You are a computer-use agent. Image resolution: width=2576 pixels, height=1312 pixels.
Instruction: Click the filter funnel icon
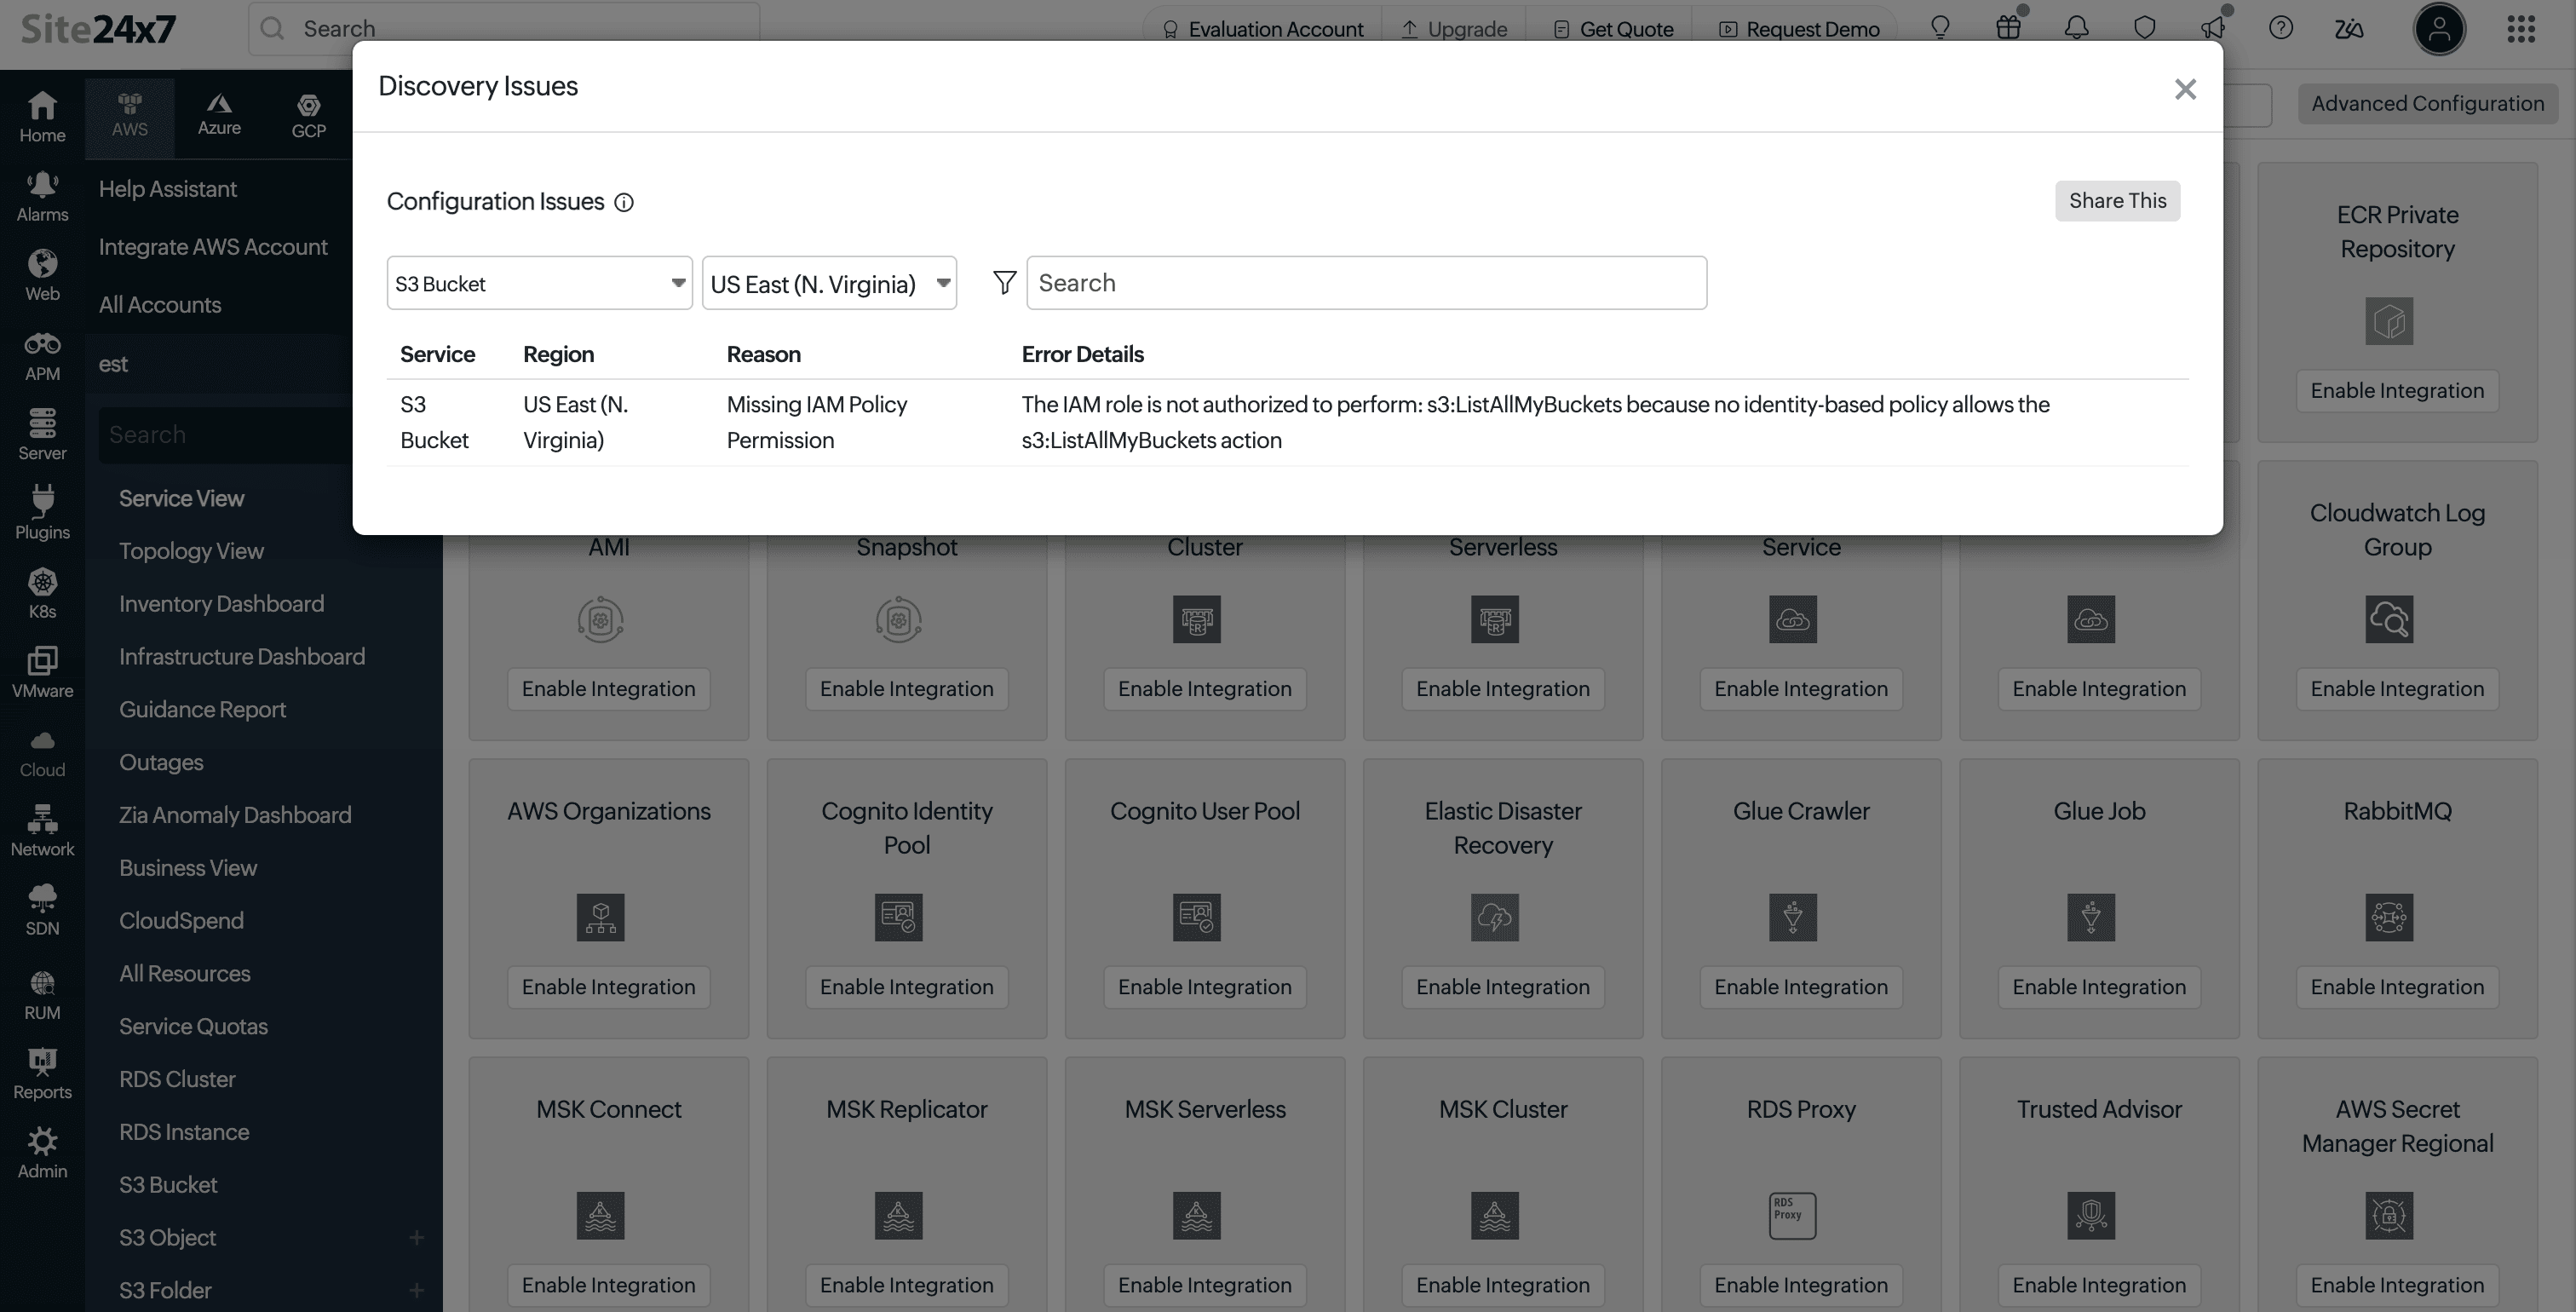click(x=1004, y=283)
